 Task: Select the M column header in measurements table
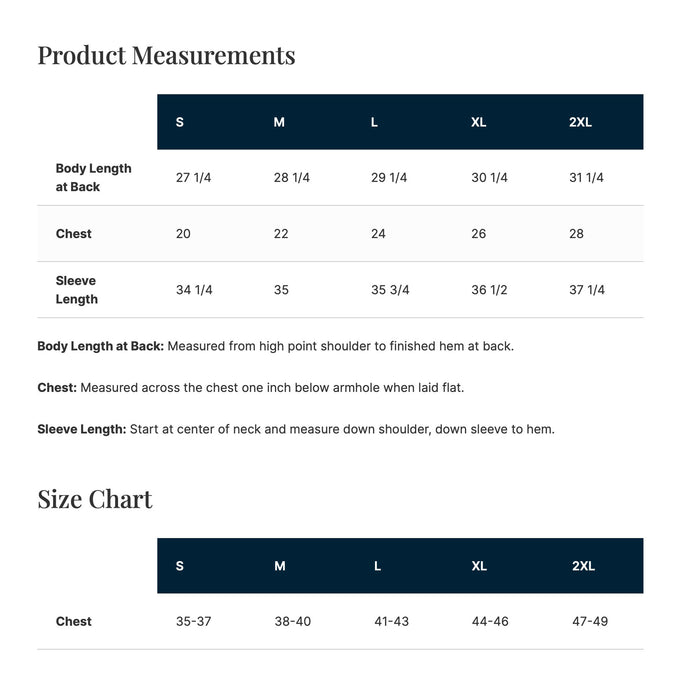click(x=279, y=122)
